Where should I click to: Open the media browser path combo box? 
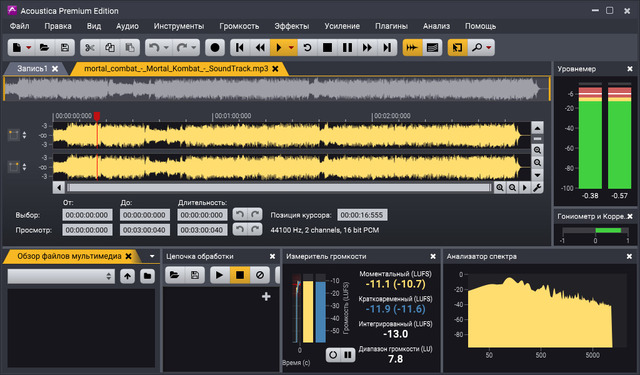click(61, 276)
